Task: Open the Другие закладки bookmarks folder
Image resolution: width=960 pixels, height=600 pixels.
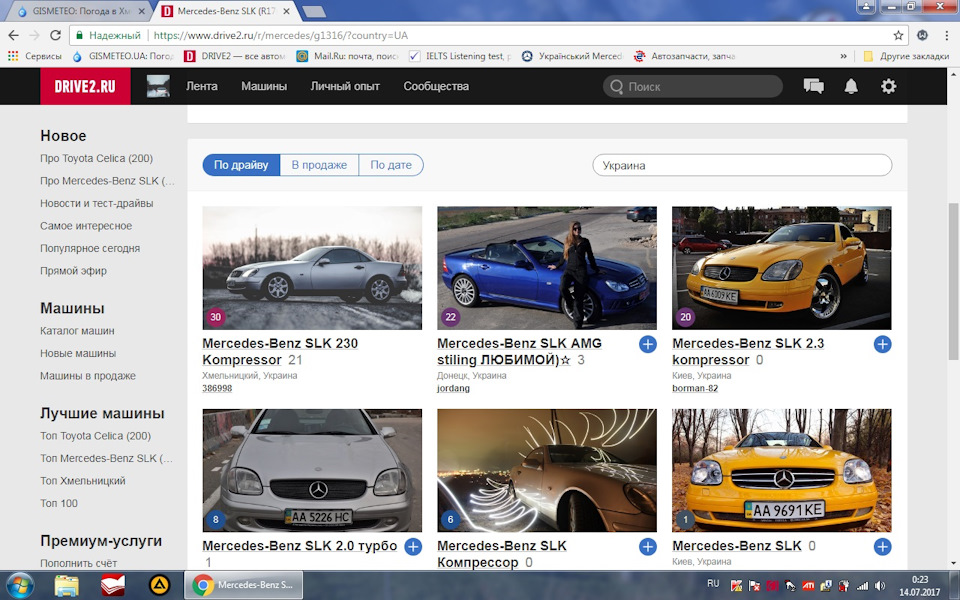Action: pos(906,56)
